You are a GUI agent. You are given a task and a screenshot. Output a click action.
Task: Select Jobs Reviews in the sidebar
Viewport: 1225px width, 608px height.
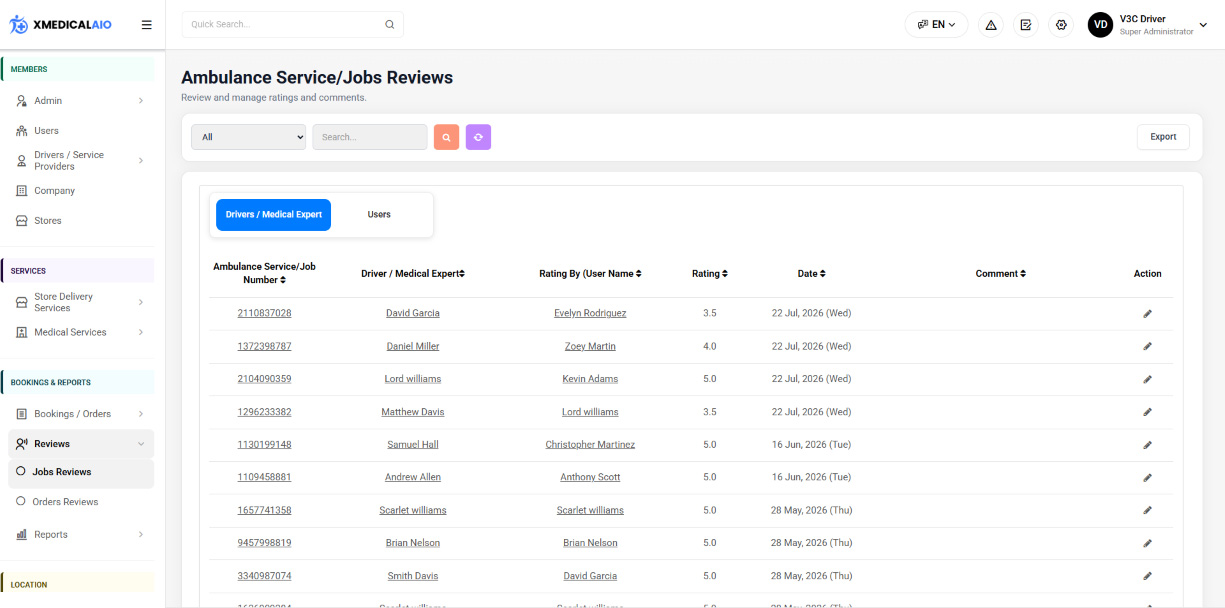coord(61,472)
